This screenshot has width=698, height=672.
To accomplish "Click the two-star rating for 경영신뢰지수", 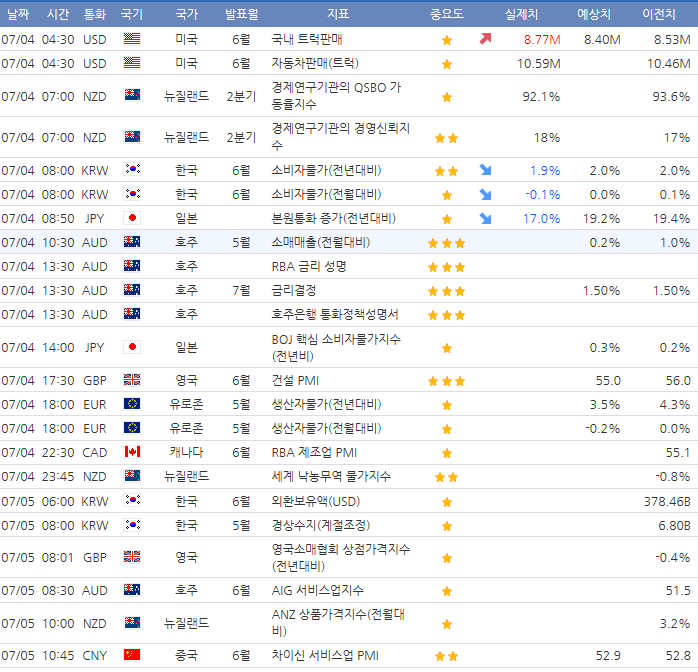I will [446, 138].
